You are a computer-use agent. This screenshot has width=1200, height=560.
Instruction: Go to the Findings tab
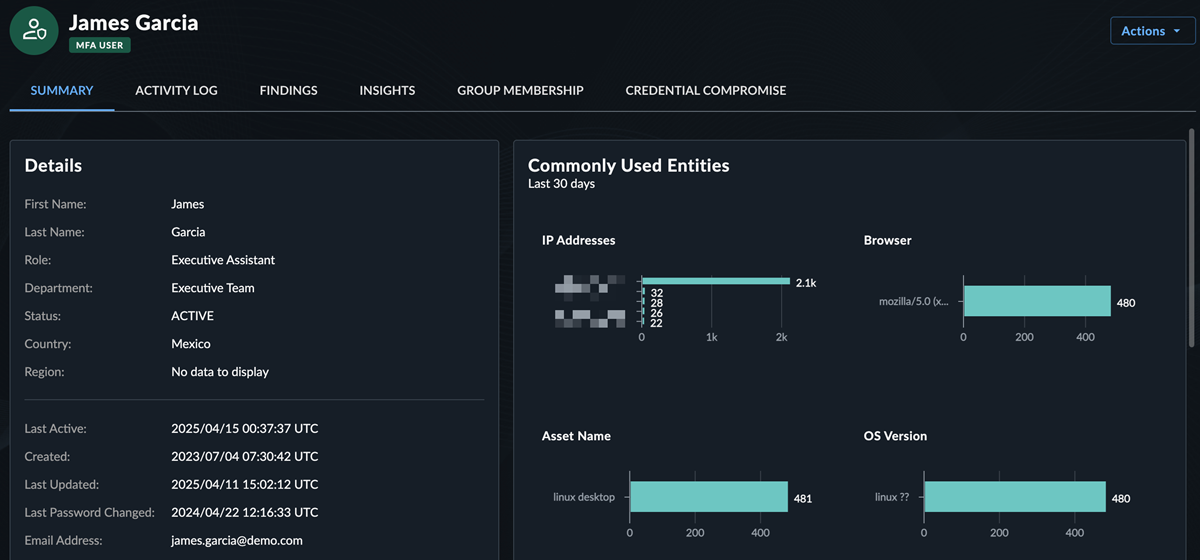coord(288,90)
